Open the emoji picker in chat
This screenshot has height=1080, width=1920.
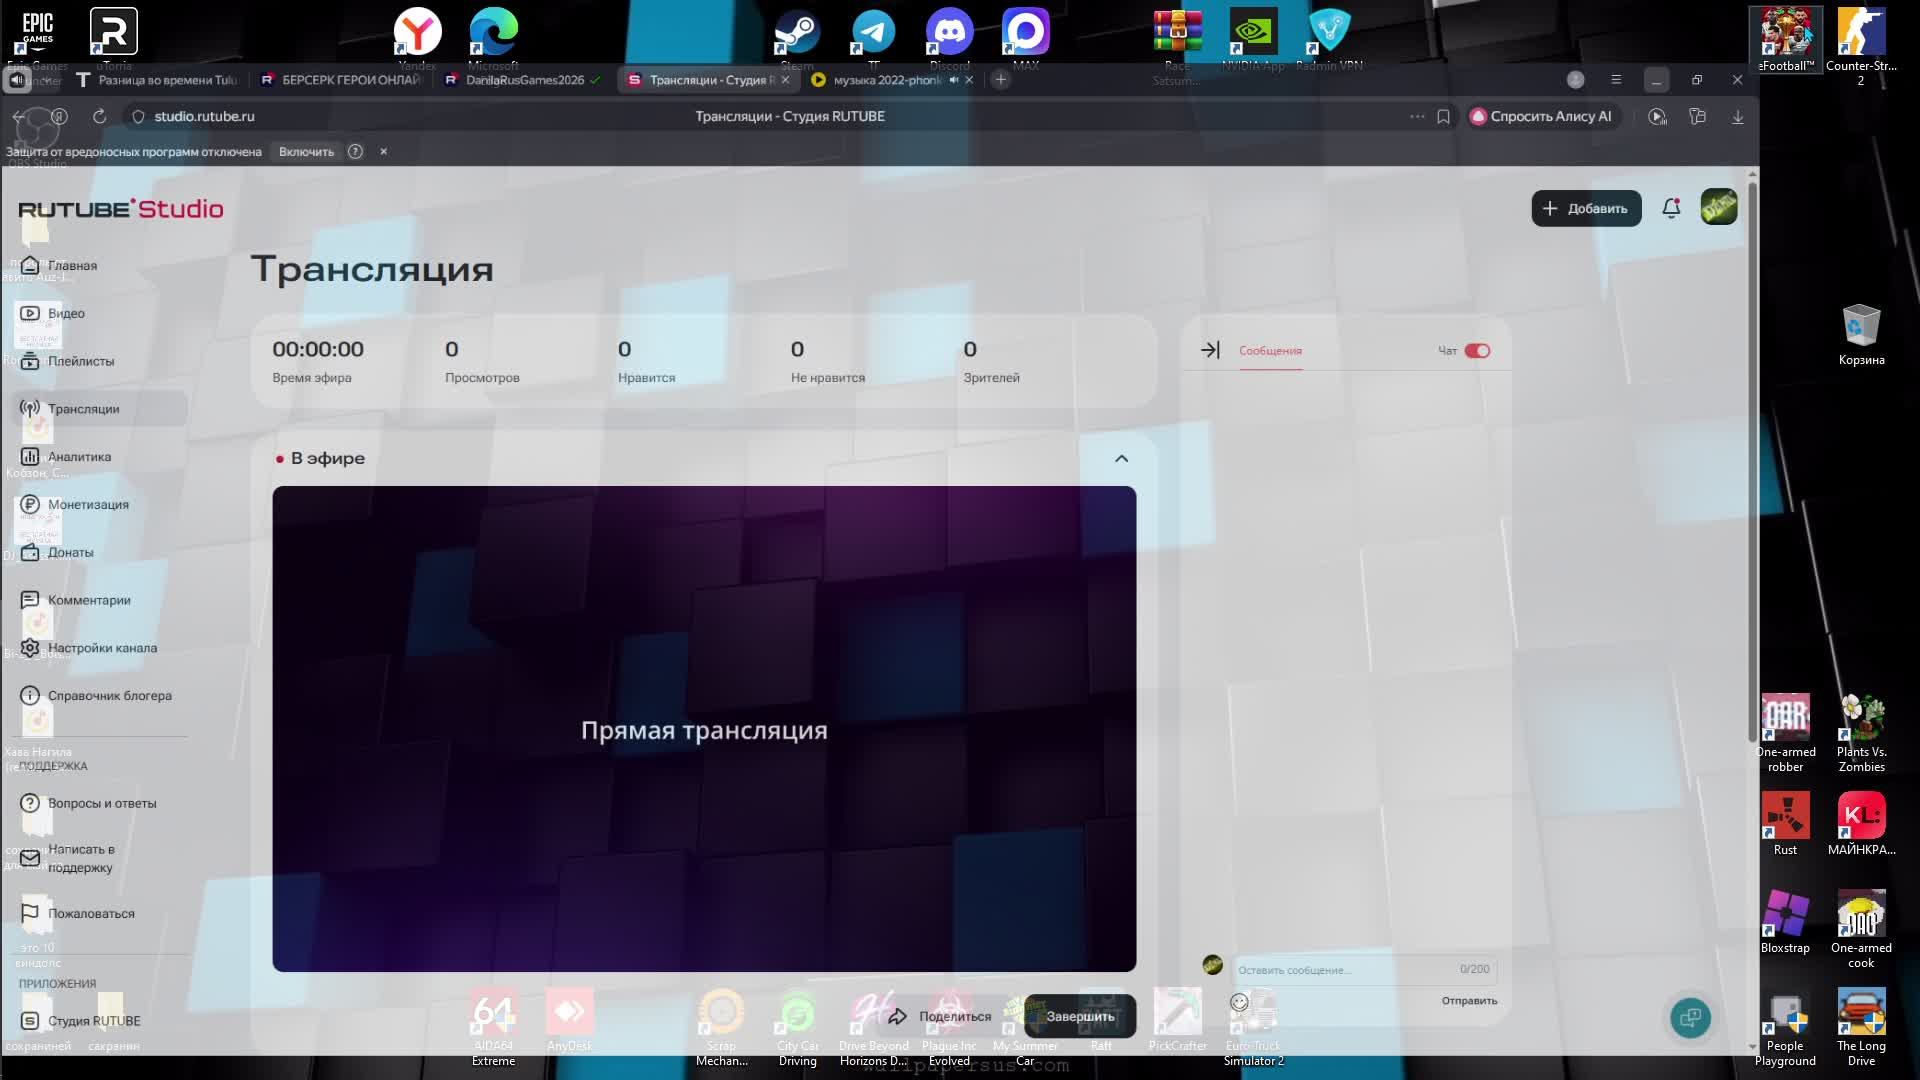point(1239,1002)
